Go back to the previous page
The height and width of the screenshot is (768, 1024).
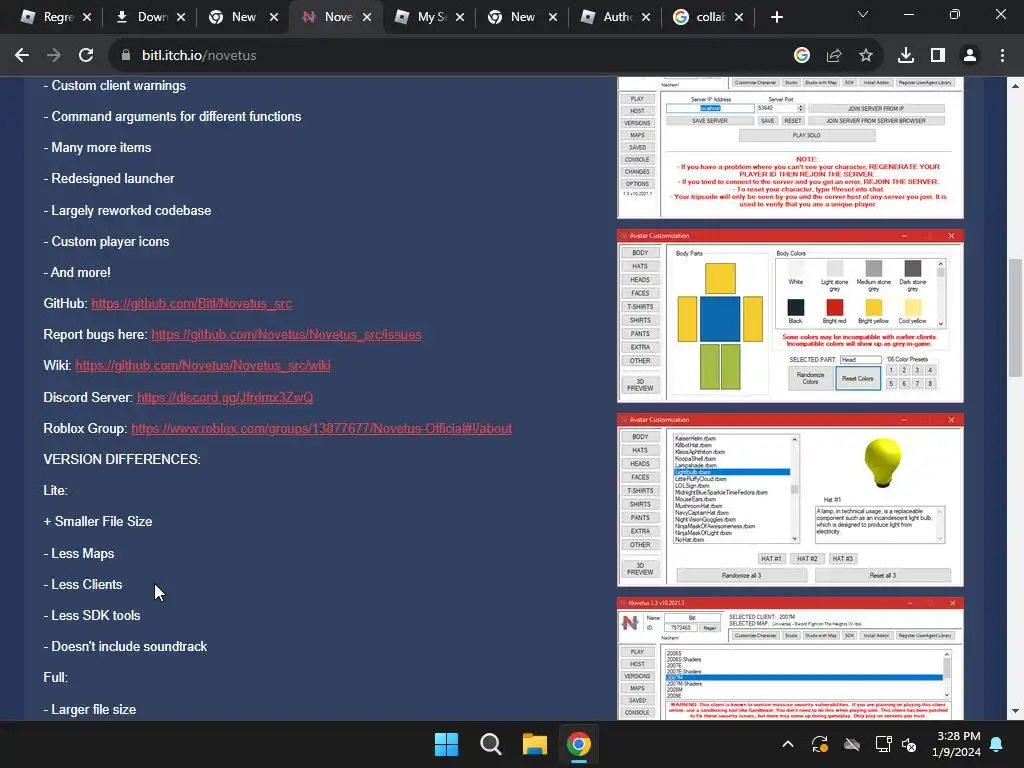(22, 56)
